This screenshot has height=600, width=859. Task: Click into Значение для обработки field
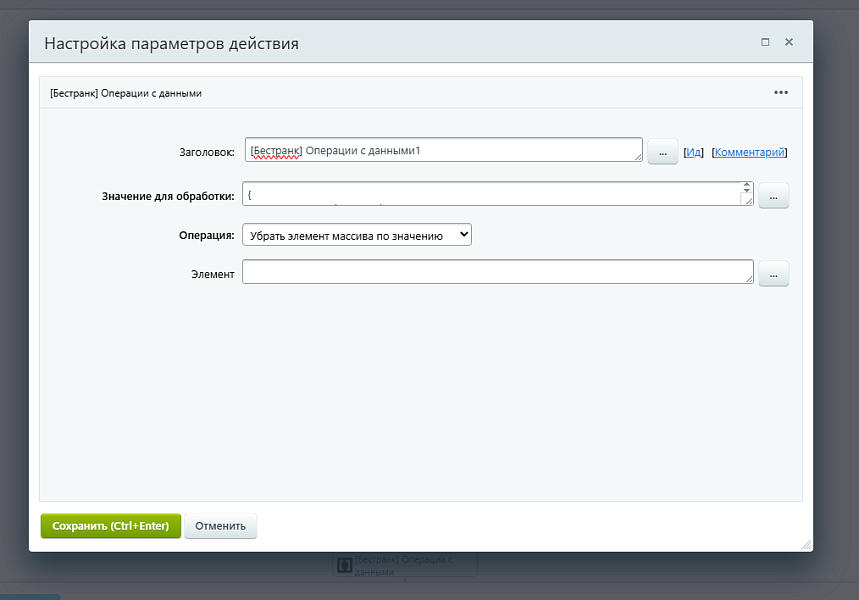490,194
